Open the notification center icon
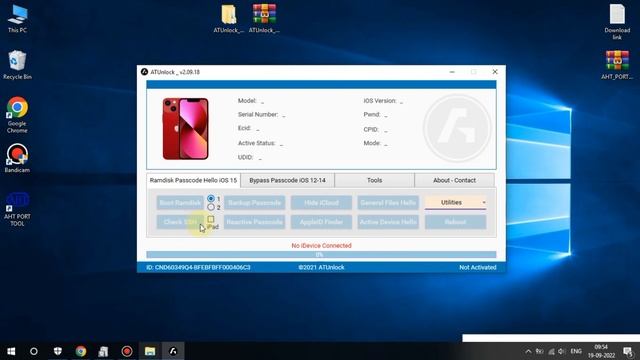The image size is (640, 360). 628,351
